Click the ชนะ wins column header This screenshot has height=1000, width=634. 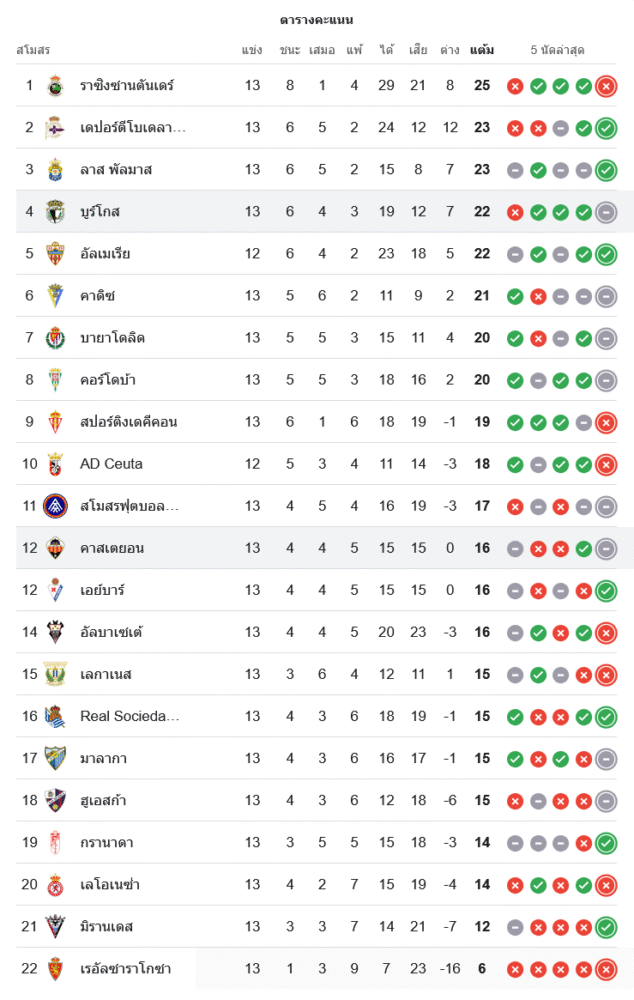tap(290, 50)
